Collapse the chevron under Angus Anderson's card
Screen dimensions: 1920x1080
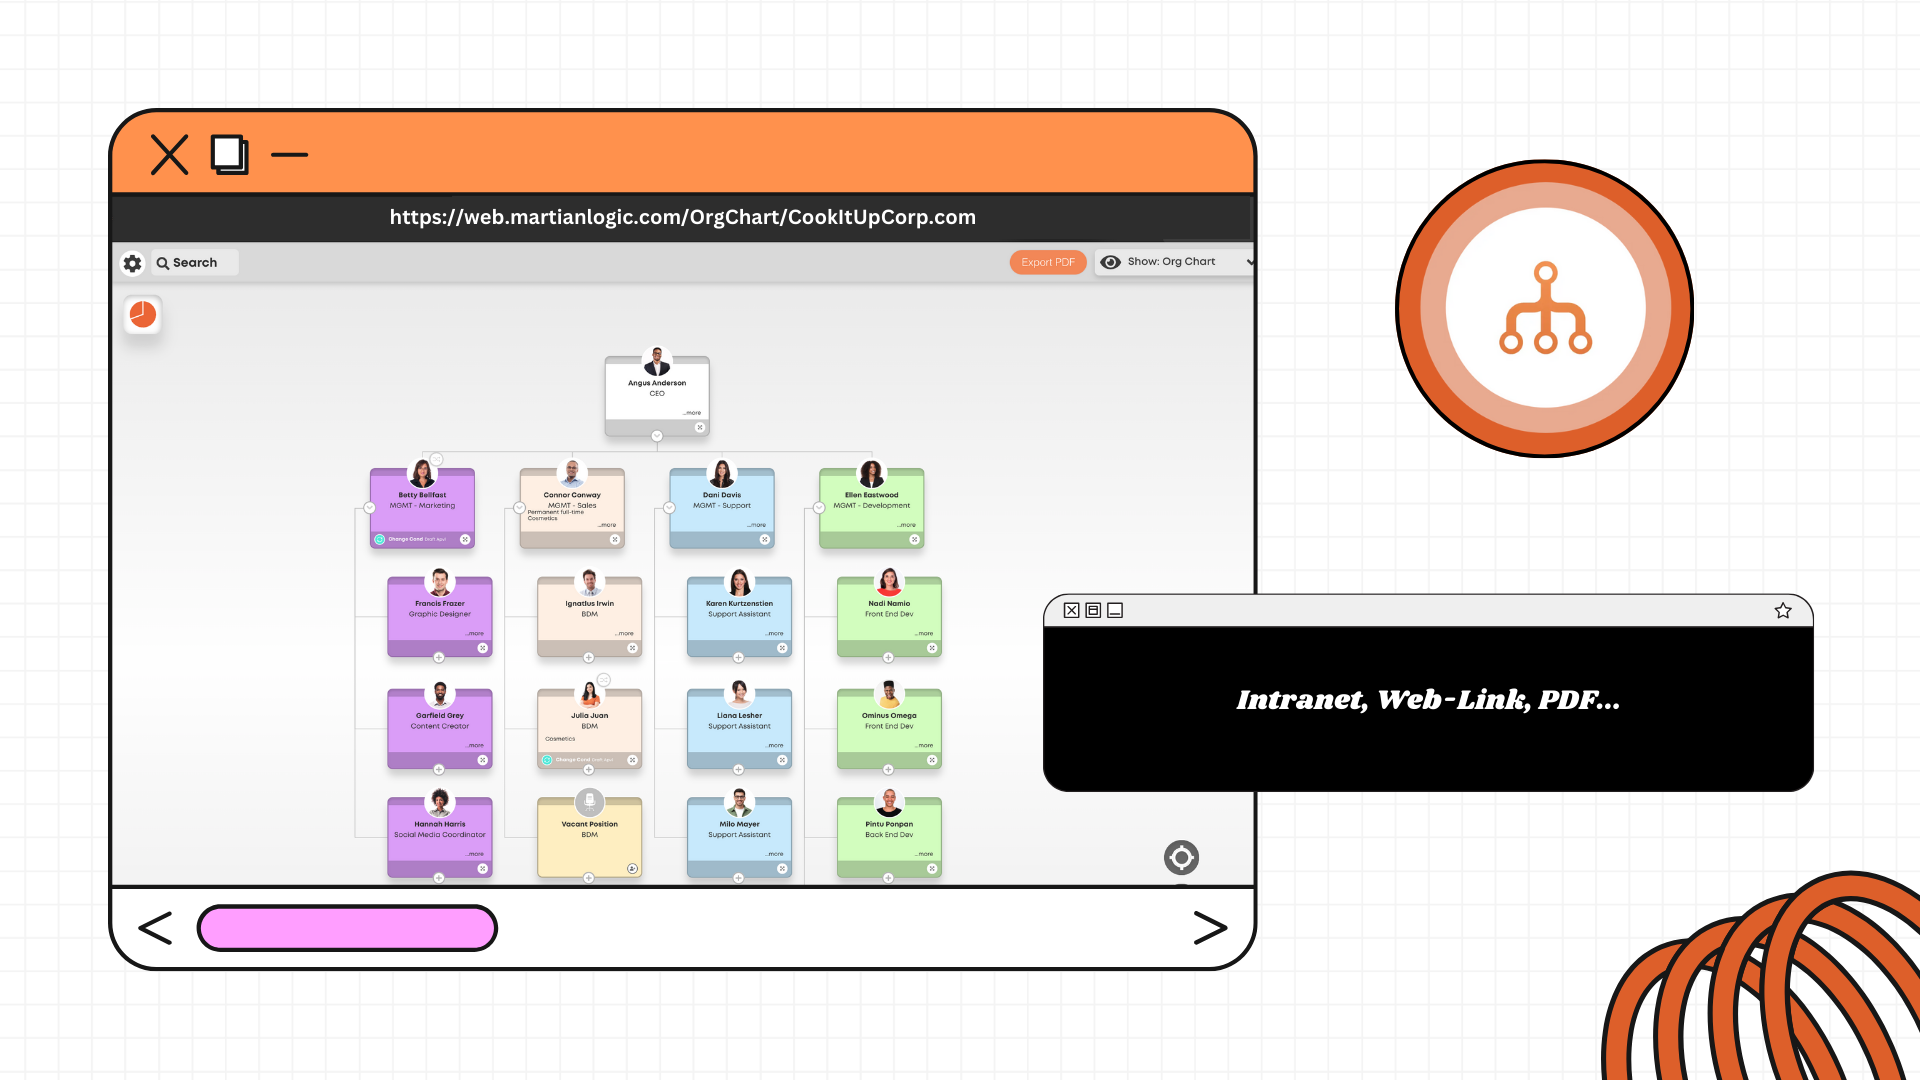point(657,436)
